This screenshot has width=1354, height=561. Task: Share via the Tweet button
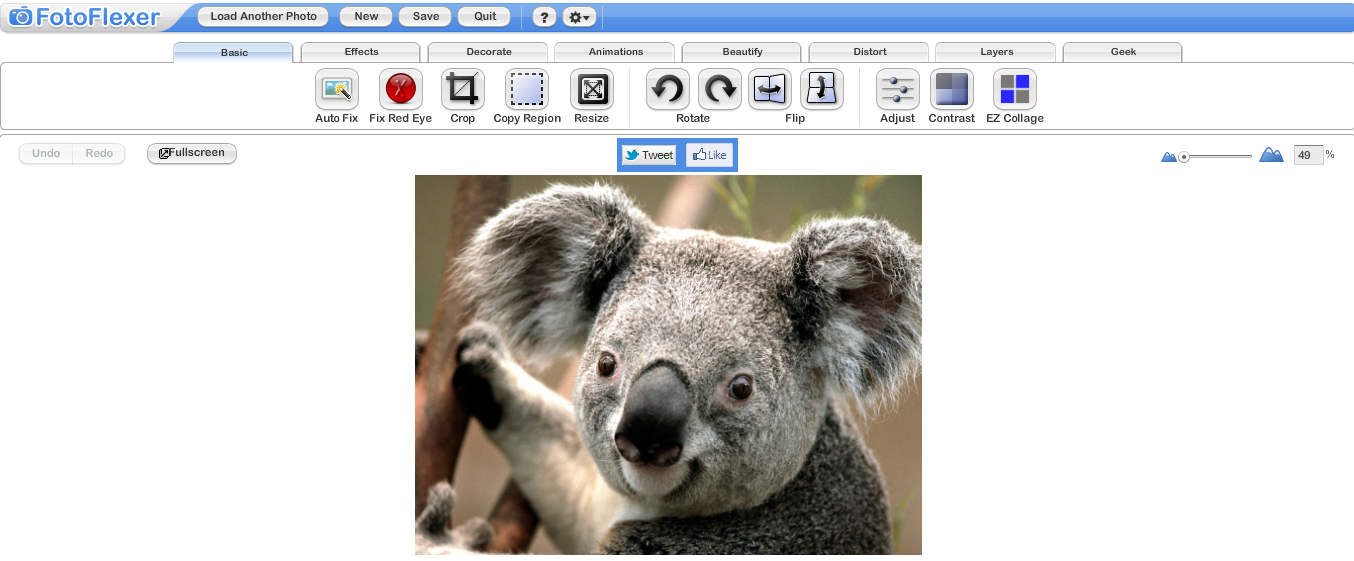[x=649, y=155]
